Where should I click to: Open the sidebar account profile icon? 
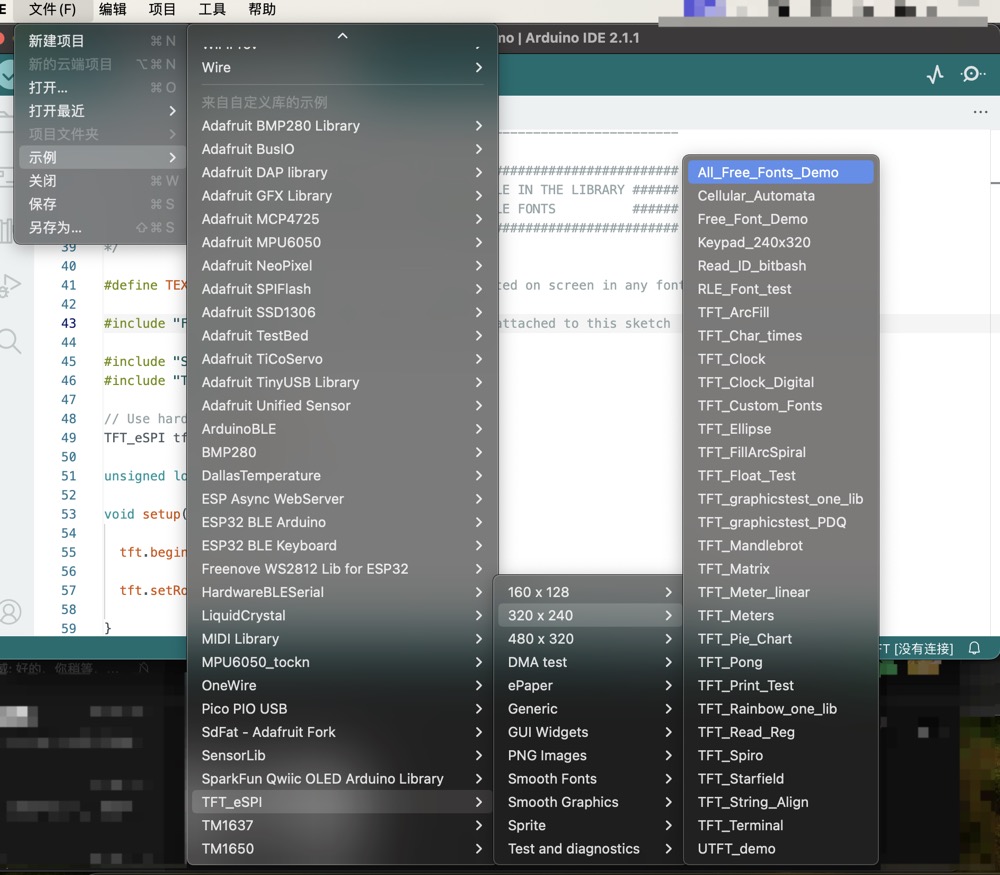click(10, 612)
